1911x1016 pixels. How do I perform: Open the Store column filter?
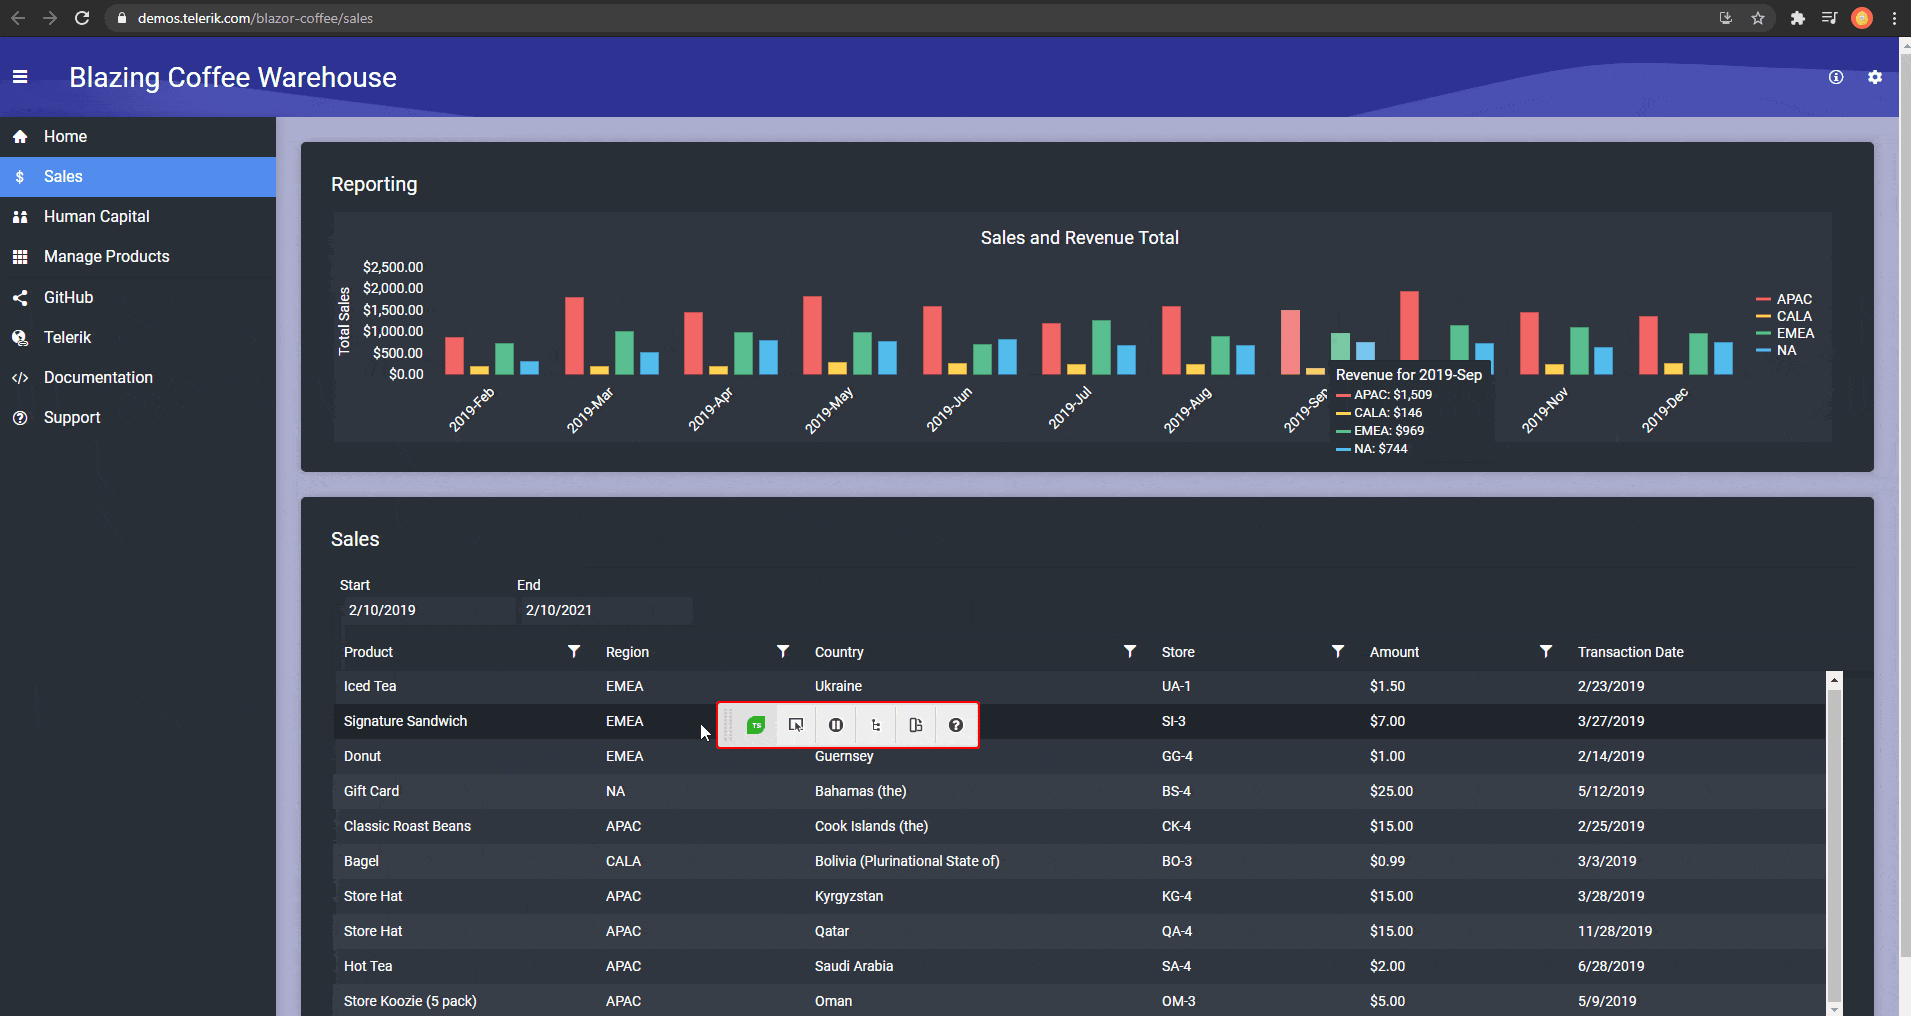[x=1338, y=651]
